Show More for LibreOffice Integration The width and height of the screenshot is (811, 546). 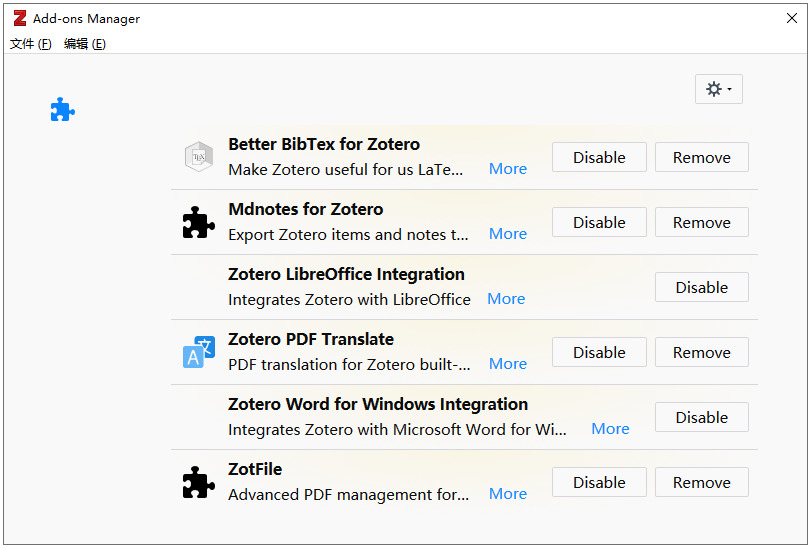506,299
